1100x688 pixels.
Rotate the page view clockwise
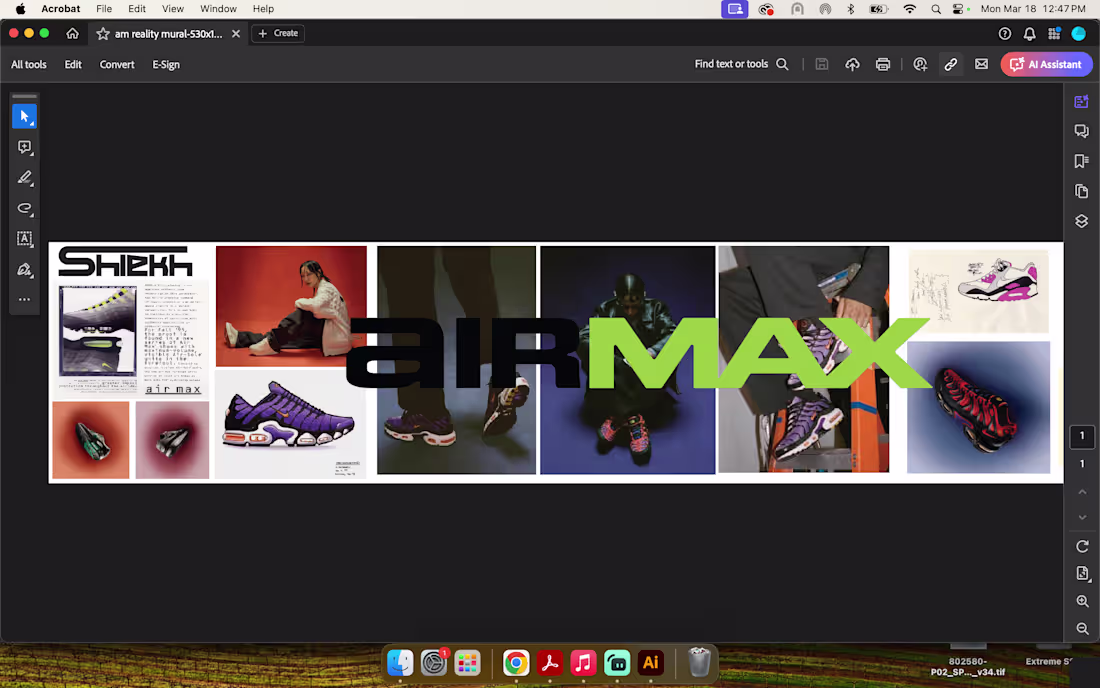click(1082, 546)
